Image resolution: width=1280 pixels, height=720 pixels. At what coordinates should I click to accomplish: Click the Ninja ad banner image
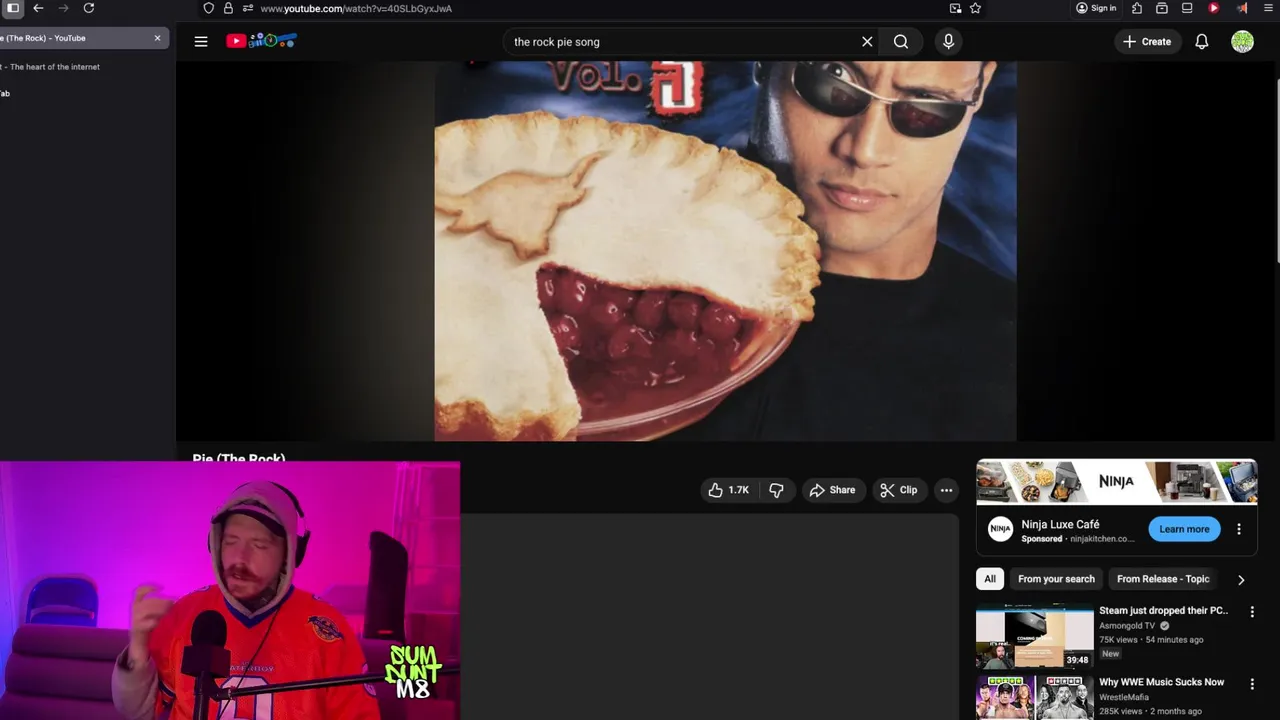(1116, 482)
